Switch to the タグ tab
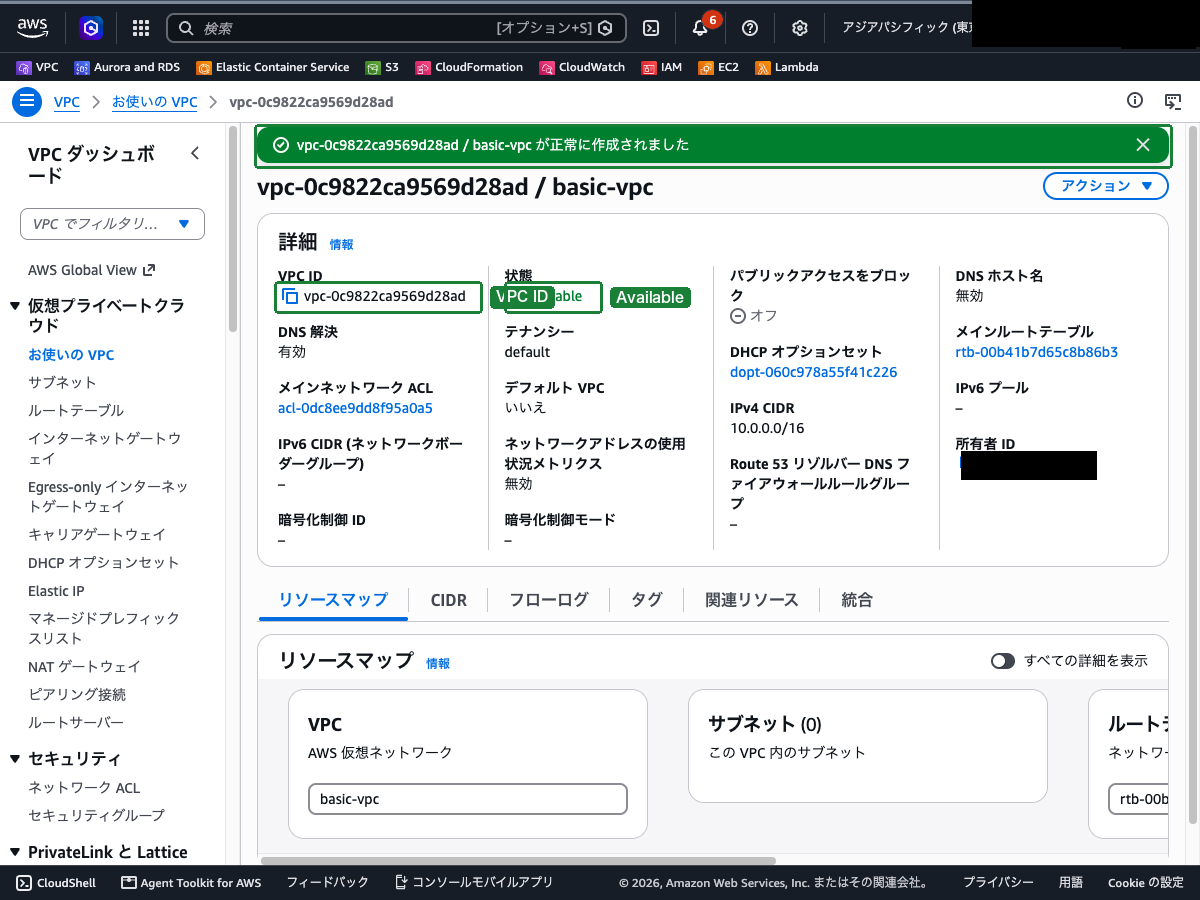 [x=647, y=600]
